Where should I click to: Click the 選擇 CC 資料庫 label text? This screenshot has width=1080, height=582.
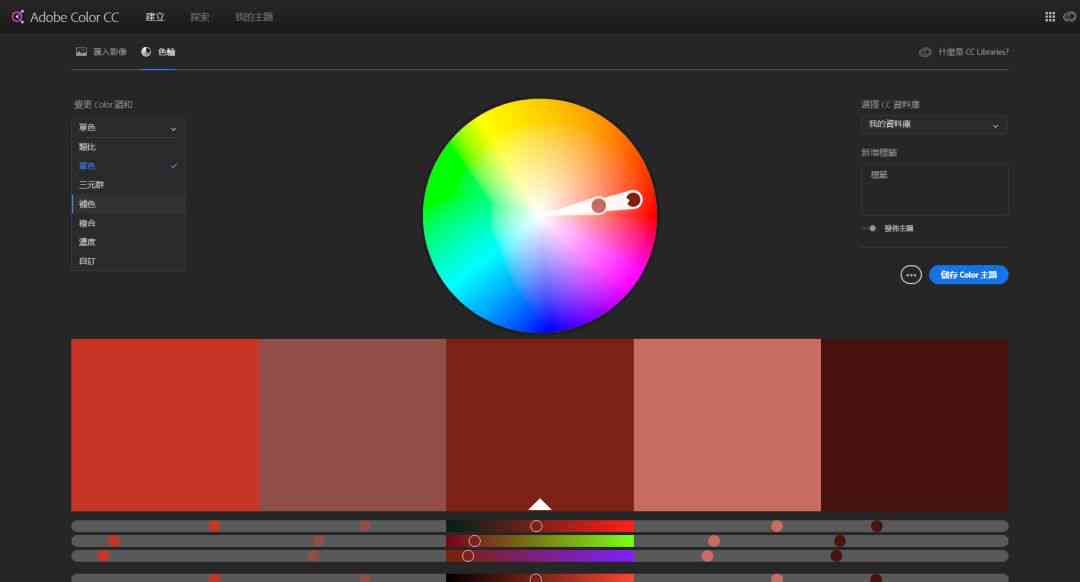(x=890, y=105)
